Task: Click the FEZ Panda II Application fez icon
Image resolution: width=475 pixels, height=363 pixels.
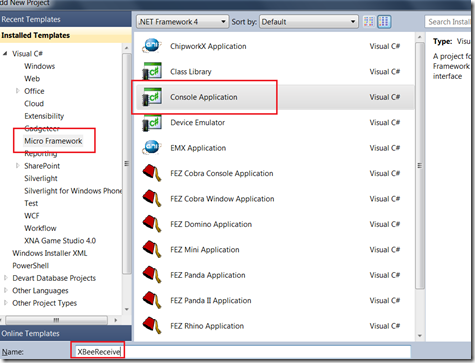Action: tap(152, 300)
